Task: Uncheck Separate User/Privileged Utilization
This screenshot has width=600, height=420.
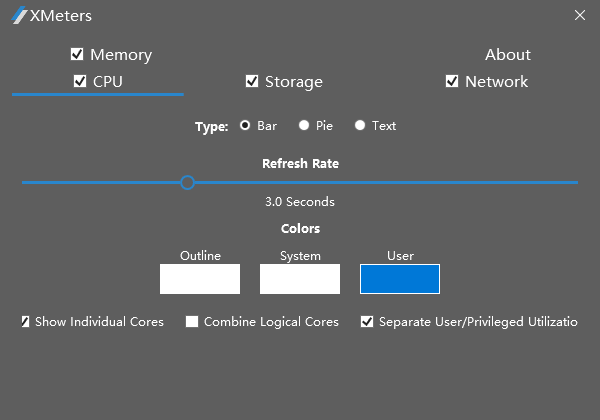Action: click(x=367, y=322)
